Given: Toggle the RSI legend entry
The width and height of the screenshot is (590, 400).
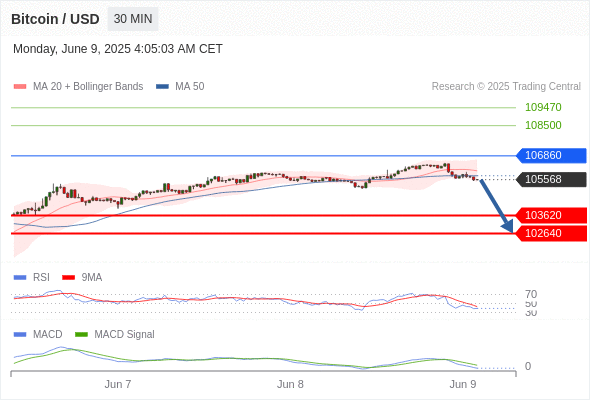Looking at the screenshot, I should [x=32, y=277].
